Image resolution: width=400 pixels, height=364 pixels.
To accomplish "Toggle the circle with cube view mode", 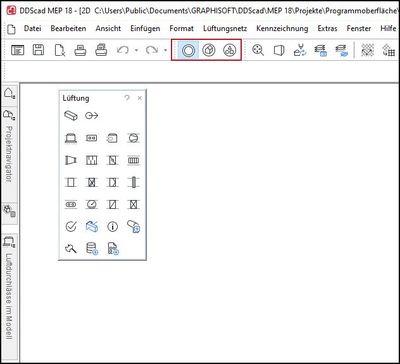I will tap(209, 50).
